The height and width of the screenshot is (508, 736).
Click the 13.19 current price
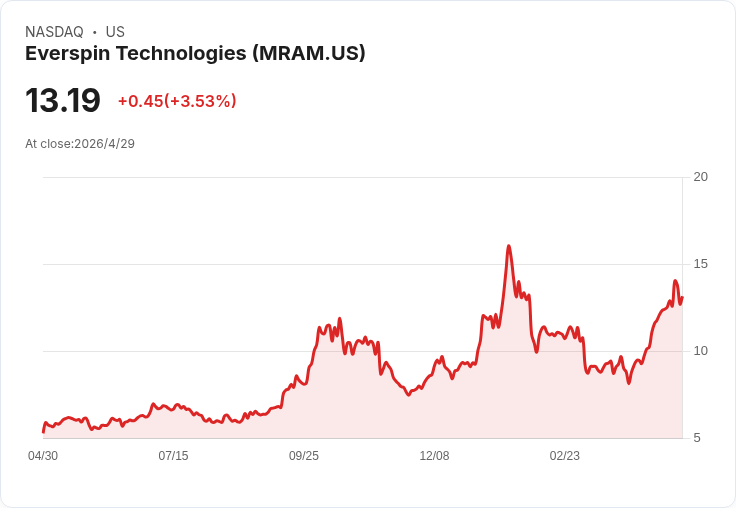click(63, 100)
